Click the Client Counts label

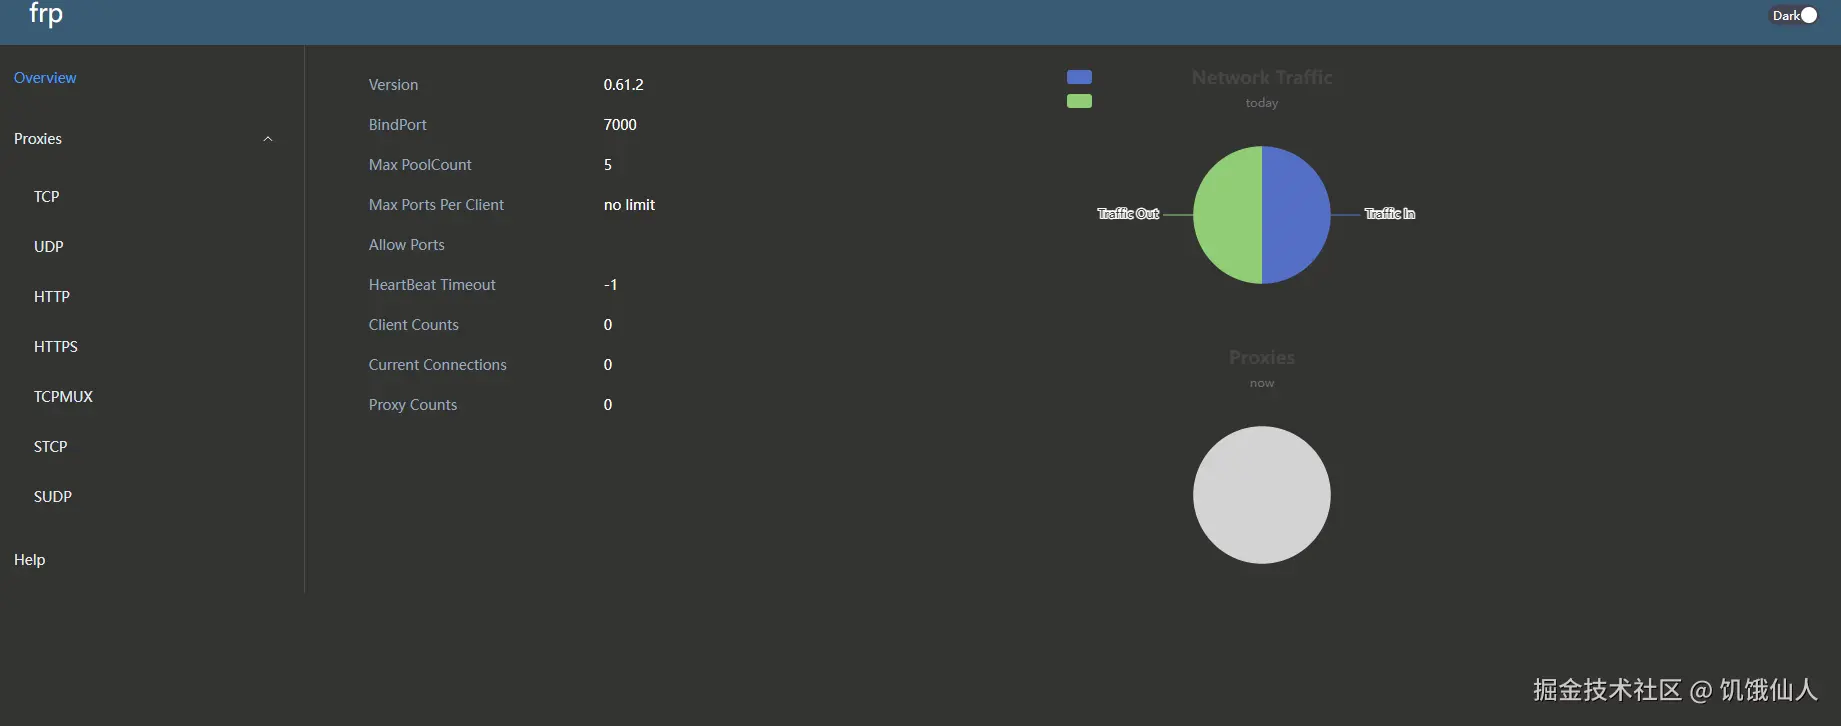point(413,325)
